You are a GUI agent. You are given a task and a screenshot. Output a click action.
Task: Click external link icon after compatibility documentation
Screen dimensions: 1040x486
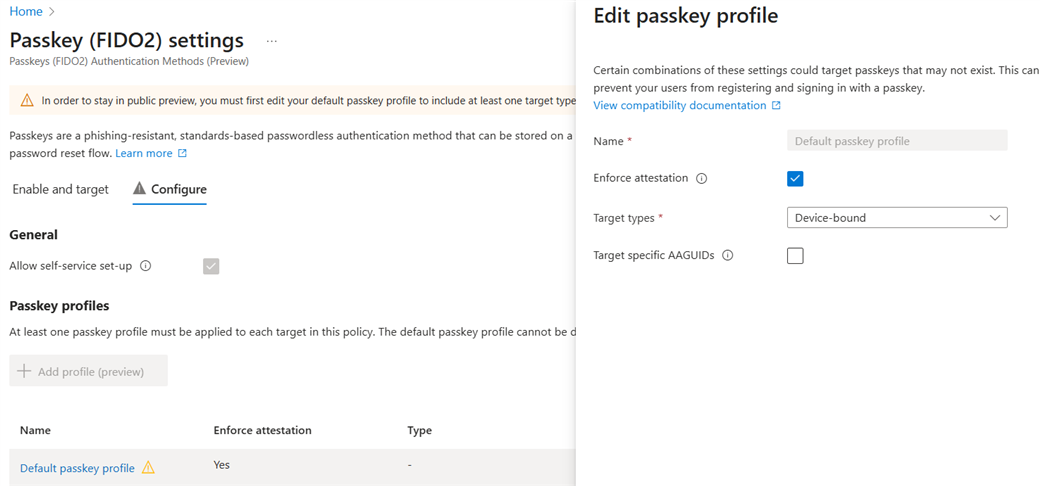pos(776,106)
